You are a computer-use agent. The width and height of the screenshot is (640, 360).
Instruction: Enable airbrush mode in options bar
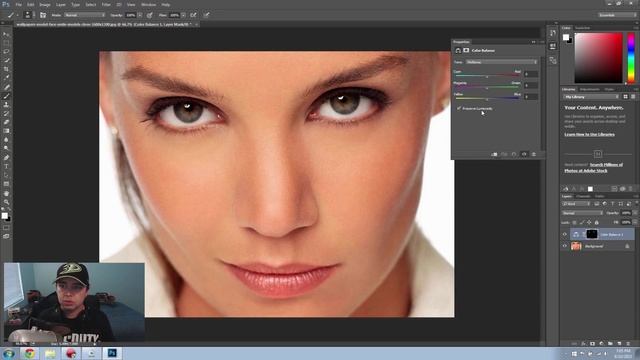click(193, 15)
